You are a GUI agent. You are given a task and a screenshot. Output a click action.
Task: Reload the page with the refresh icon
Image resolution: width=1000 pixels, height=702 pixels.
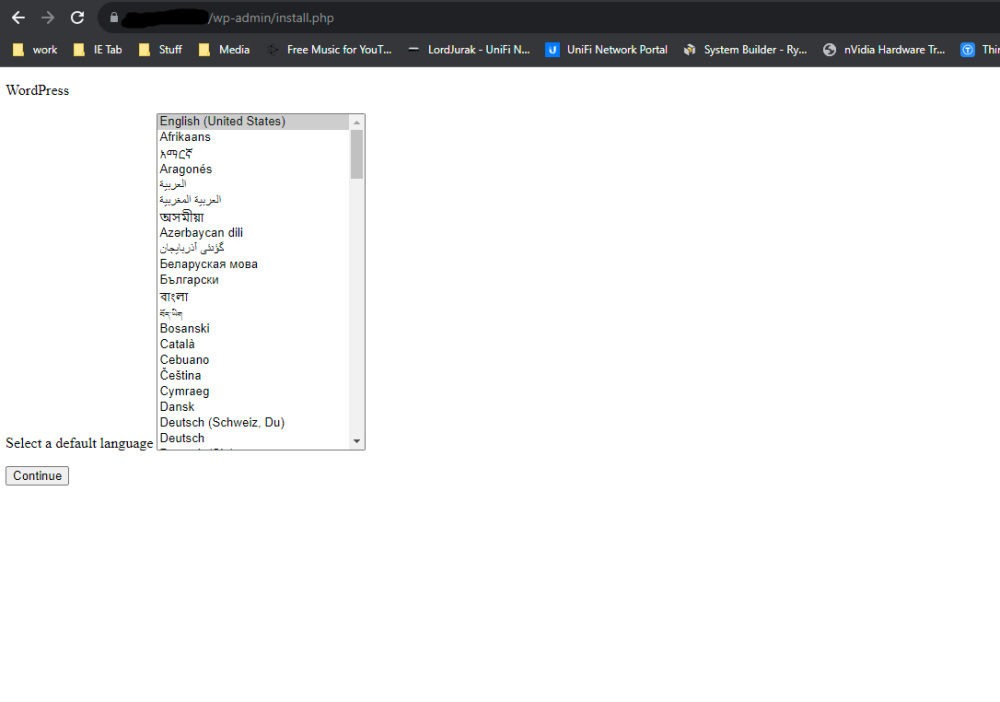pyautogui.click(x=77, y=18)
